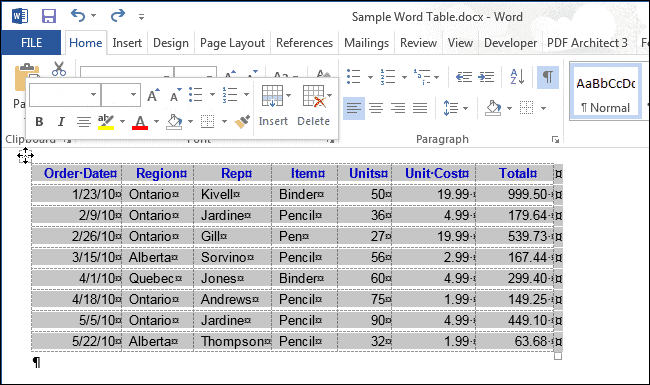Switch to the References tab
Viewport: 650px width, 385px height.
(304, 43)
